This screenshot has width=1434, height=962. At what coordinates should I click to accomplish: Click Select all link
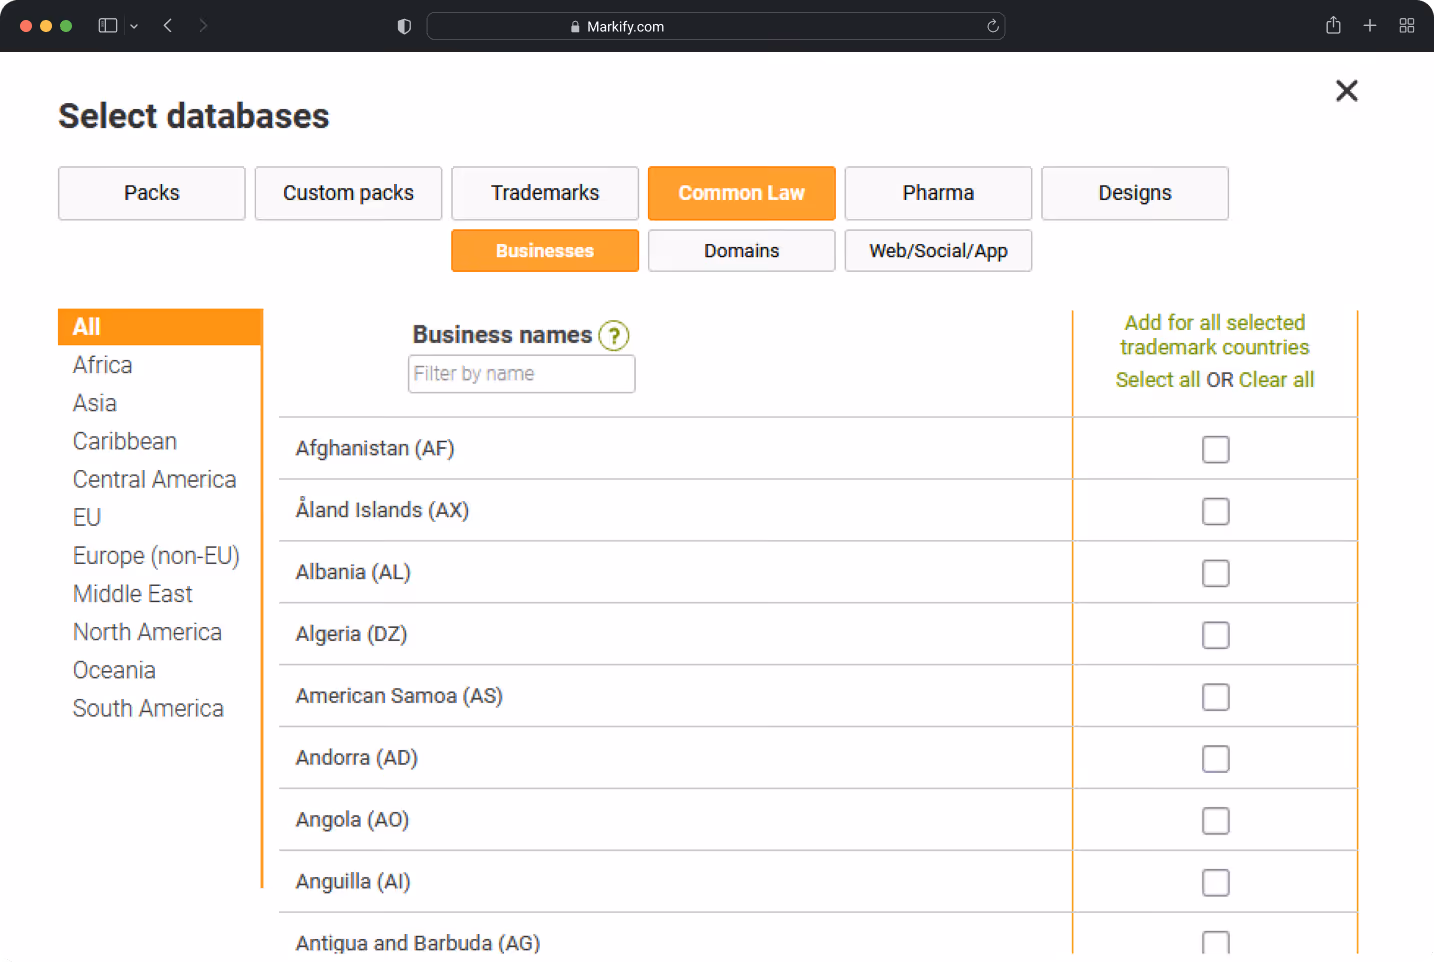pyautogui.click(x=1158, y=380)
